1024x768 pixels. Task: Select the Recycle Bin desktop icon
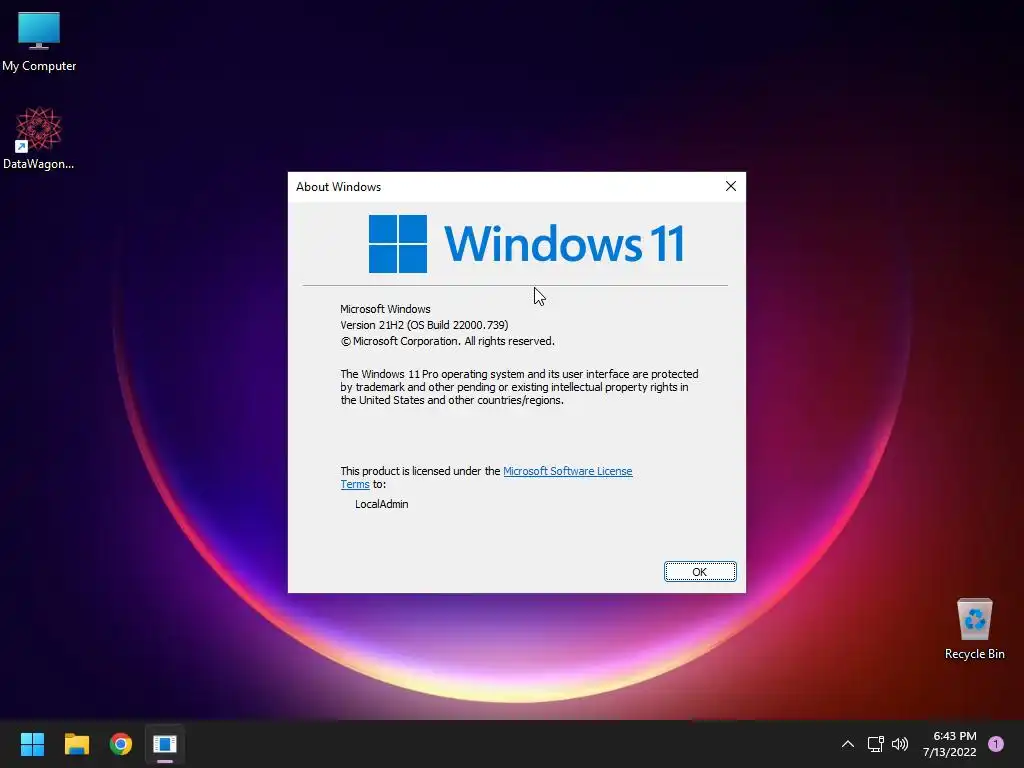974,628
